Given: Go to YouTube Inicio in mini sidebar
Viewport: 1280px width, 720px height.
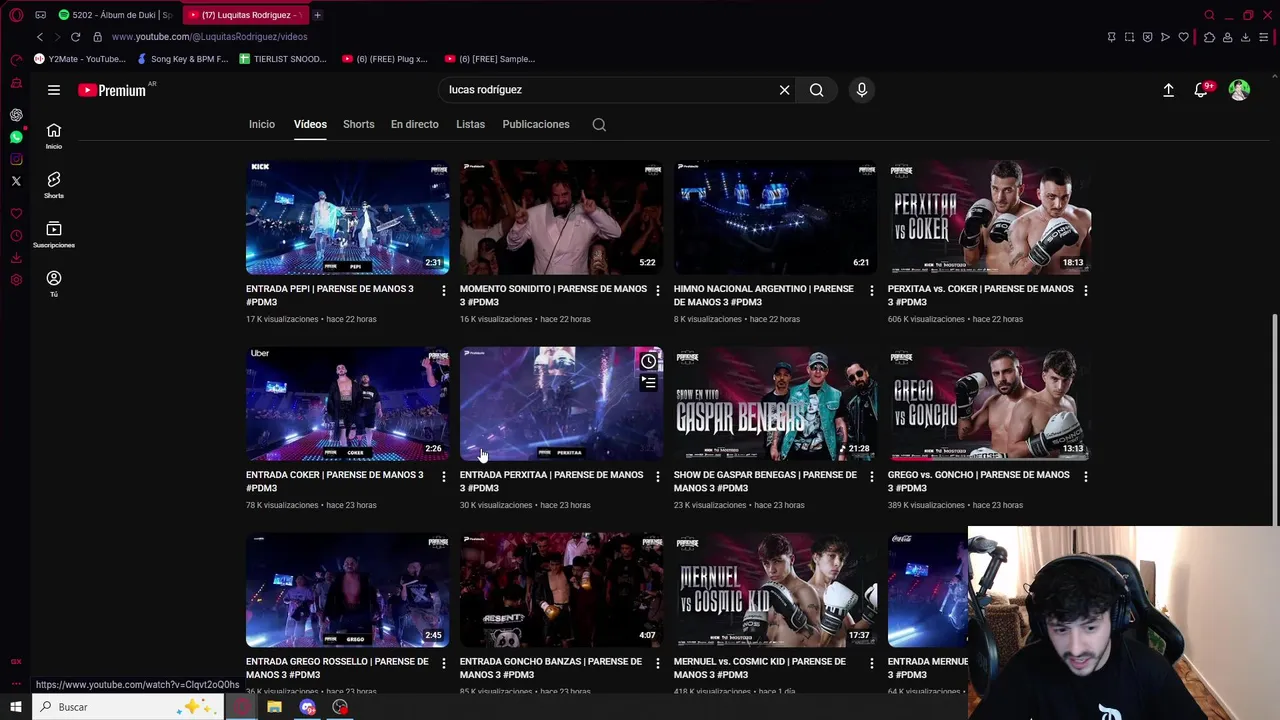Looking at the screenshot, I should pos(54,136).
